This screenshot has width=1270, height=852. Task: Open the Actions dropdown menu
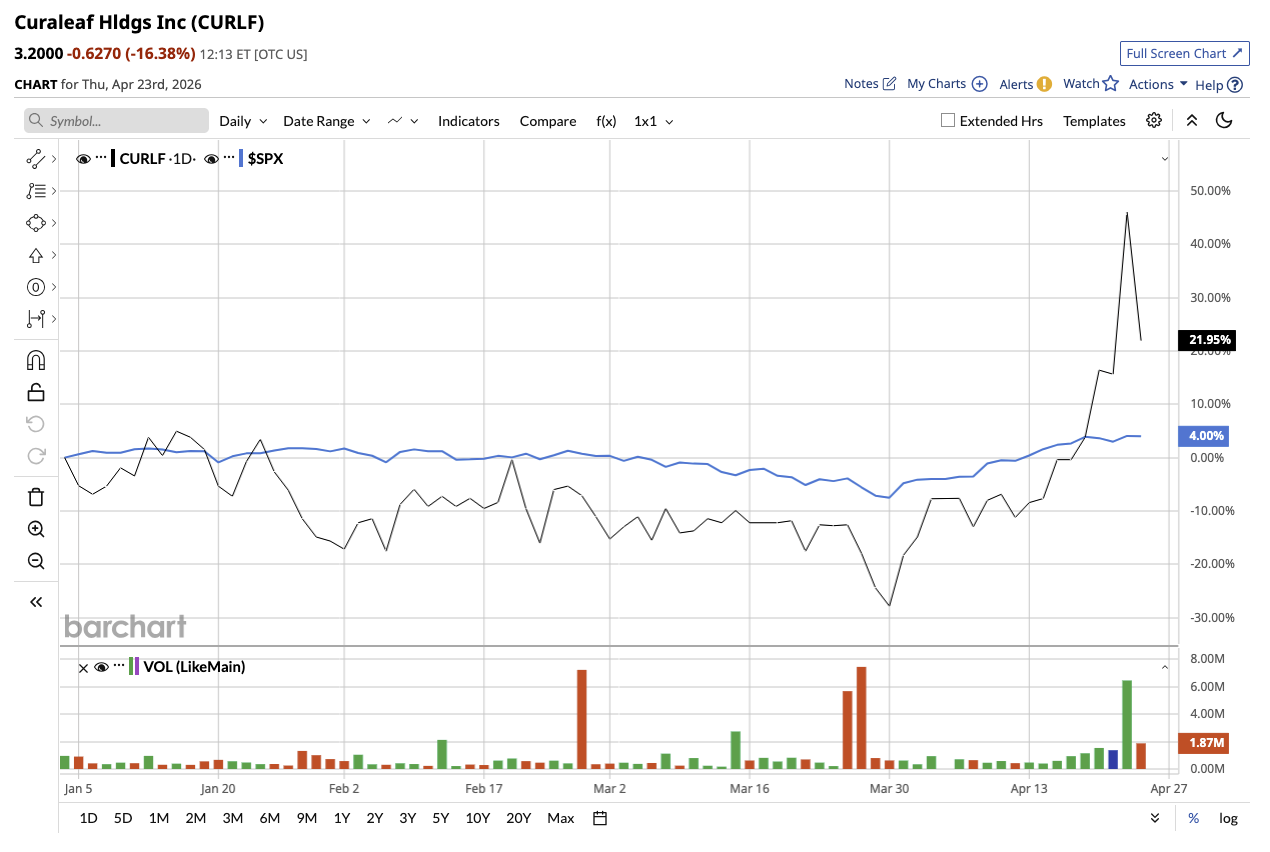[1158, 84]
